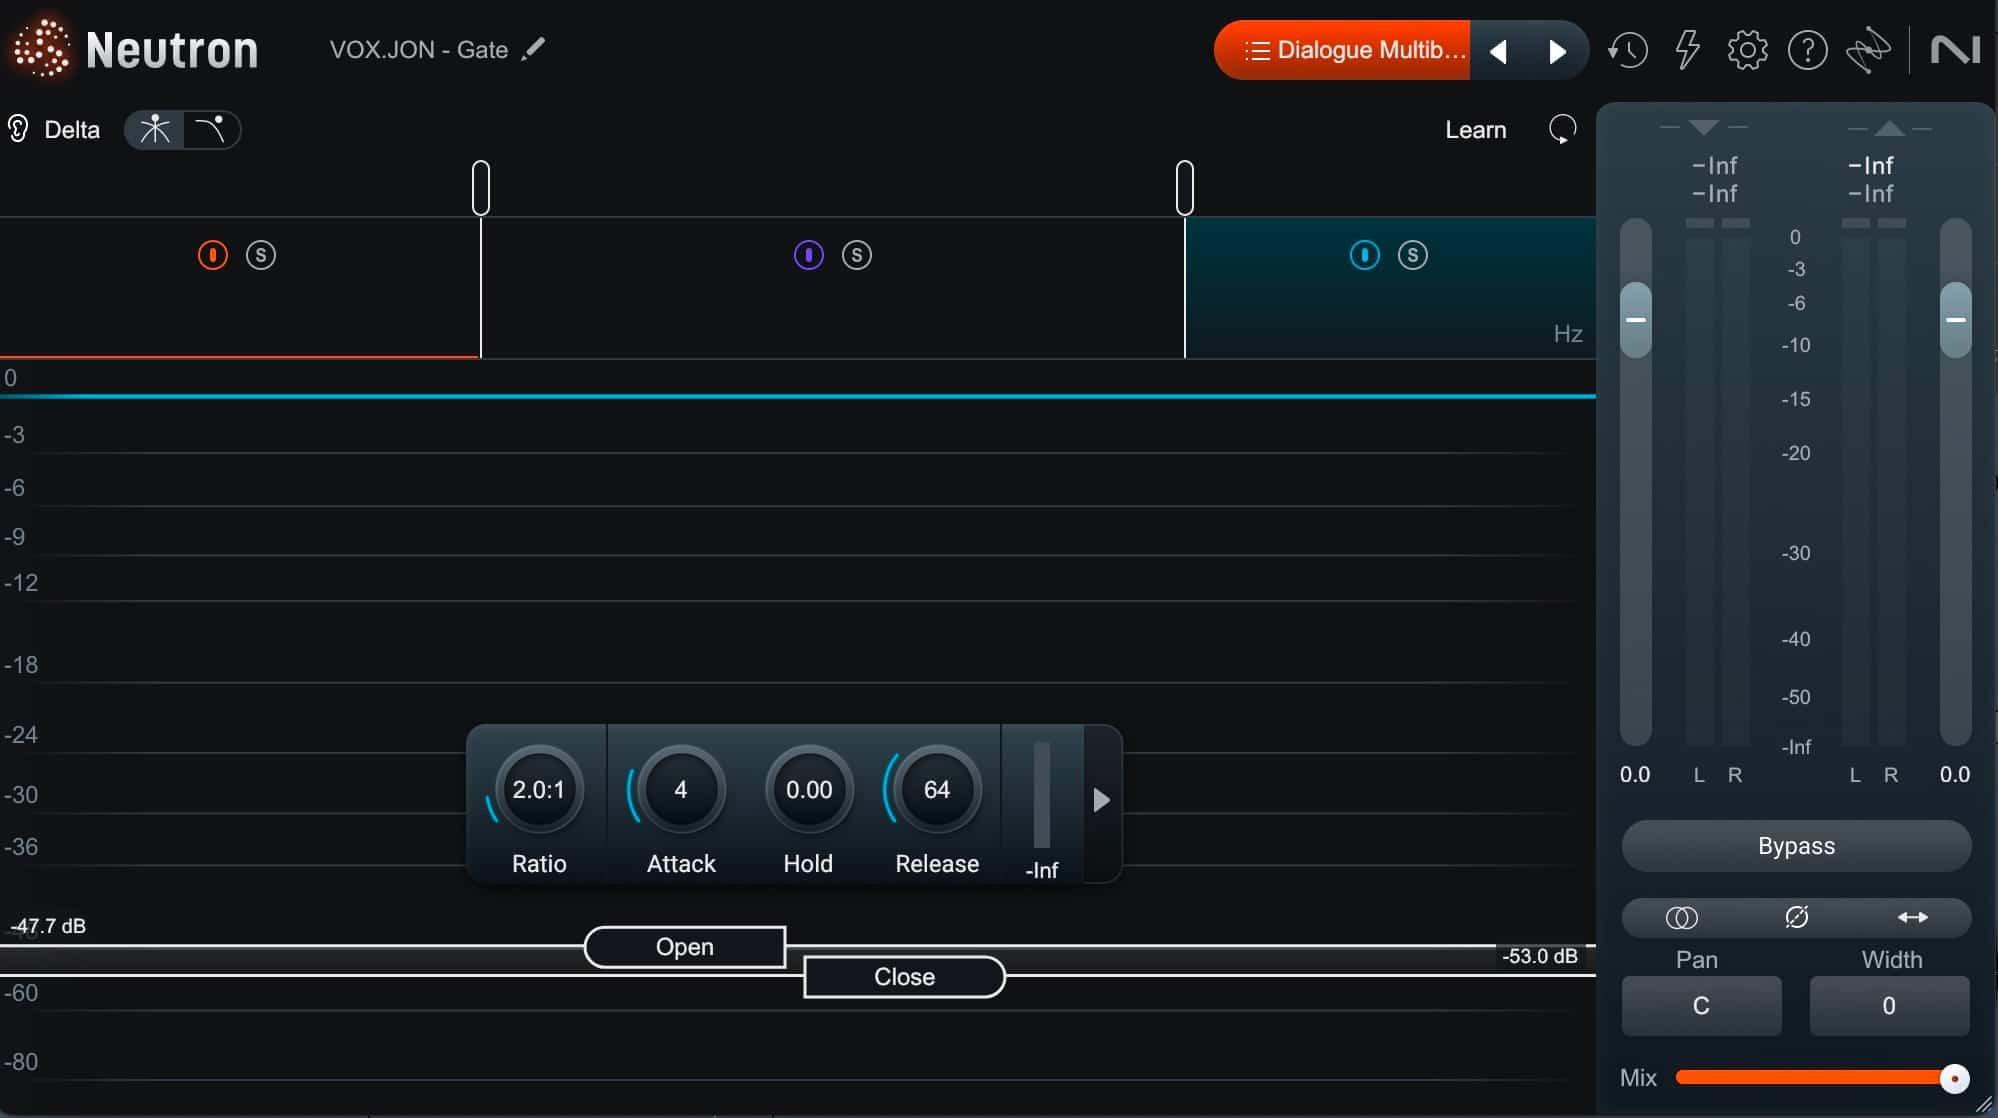Swap channels with double arrow icon
This screenshot has height=1118, width=1998.
point(1912,917)
